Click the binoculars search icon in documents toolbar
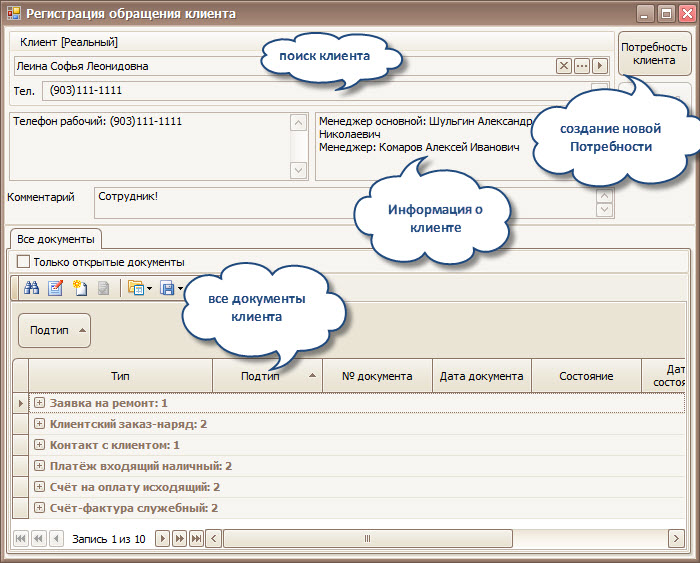The height and width of the screenshot is (563, 700). click(x=31, y=288)
